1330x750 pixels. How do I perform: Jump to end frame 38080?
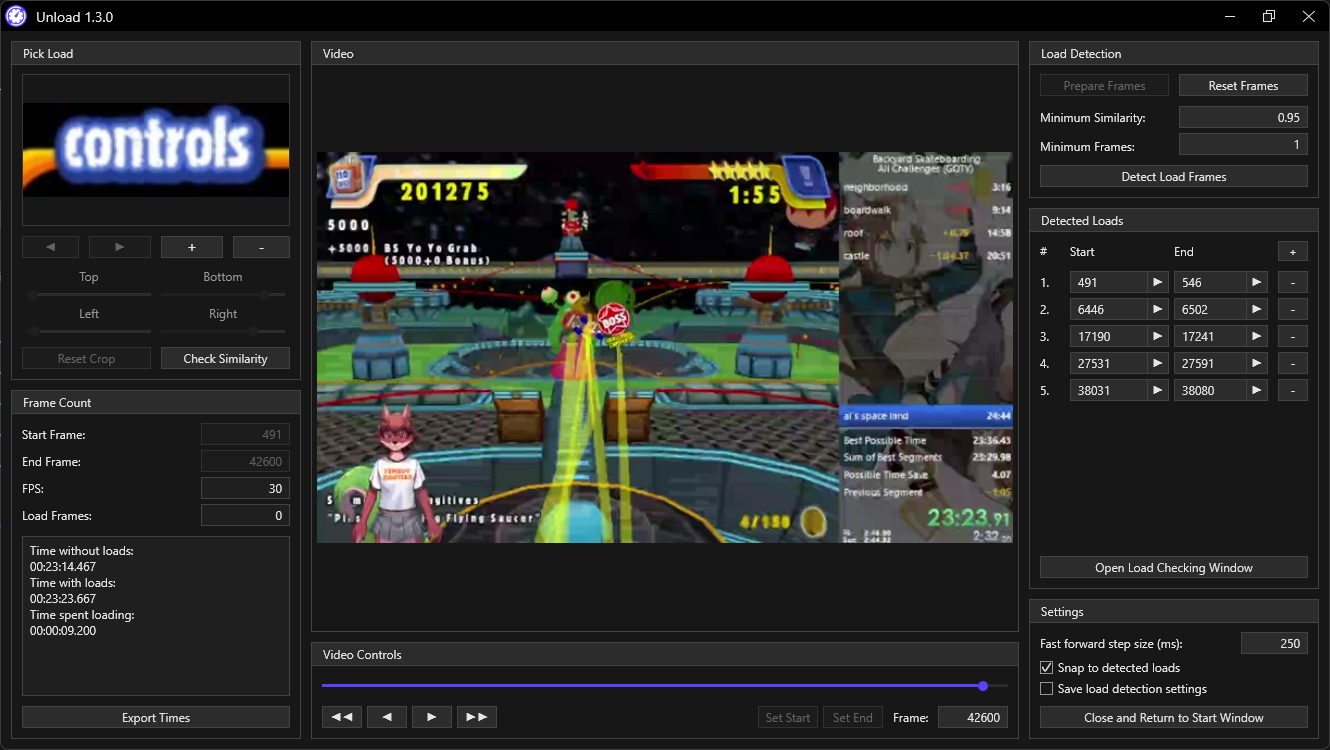click(1257, 391)
